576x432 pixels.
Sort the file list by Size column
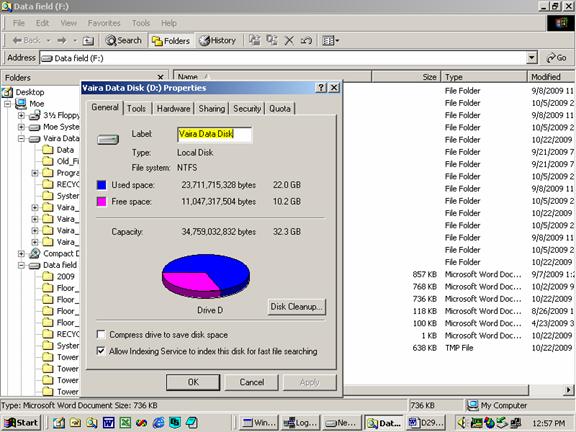(x=406, y=77)
